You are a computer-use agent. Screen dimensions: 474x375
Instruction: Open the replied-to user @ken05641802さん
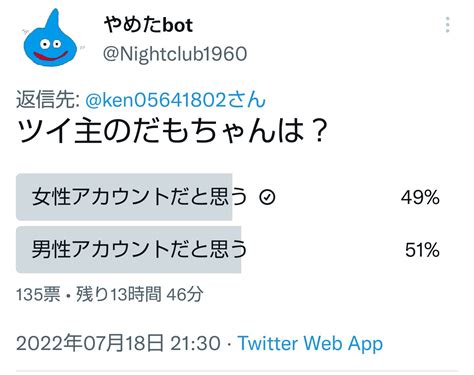pyautogui.click(x=175, y=100)
